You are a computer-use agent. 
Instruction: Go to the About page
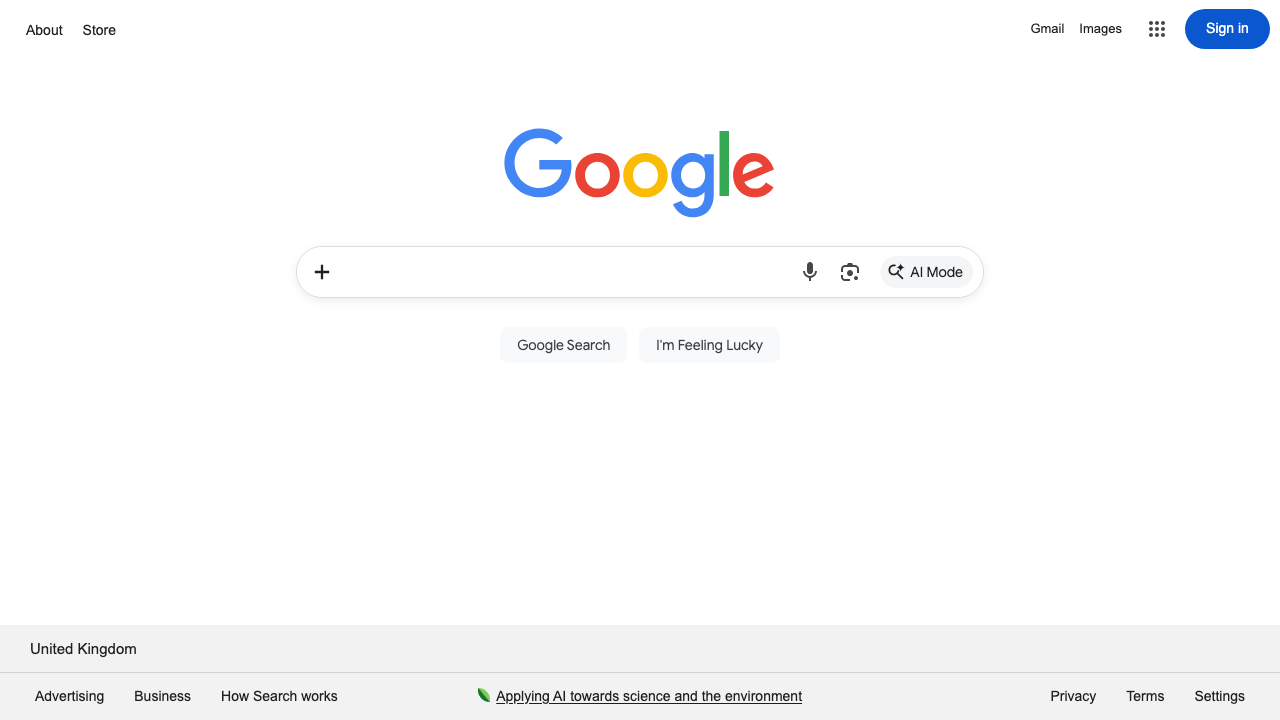[x=44, y=30]
